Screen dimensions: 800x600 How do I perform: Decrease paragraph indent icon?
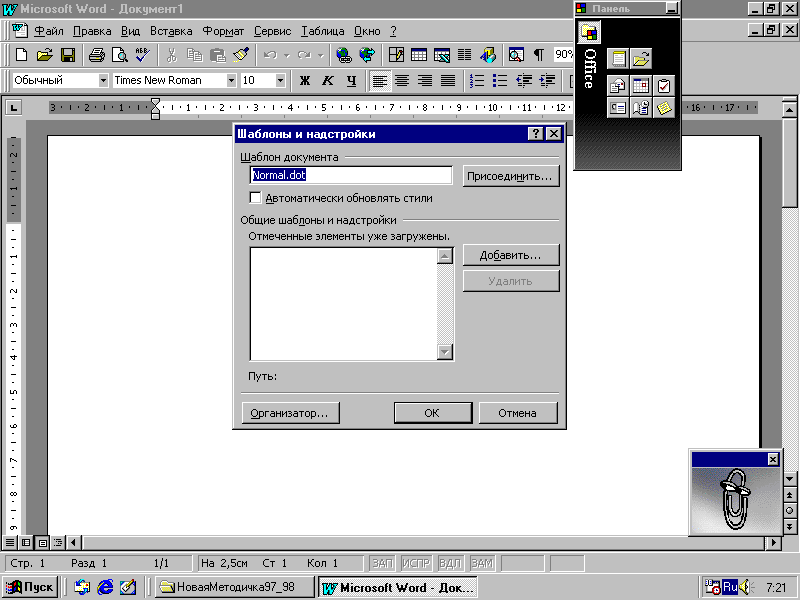click(x=523, y=81)
